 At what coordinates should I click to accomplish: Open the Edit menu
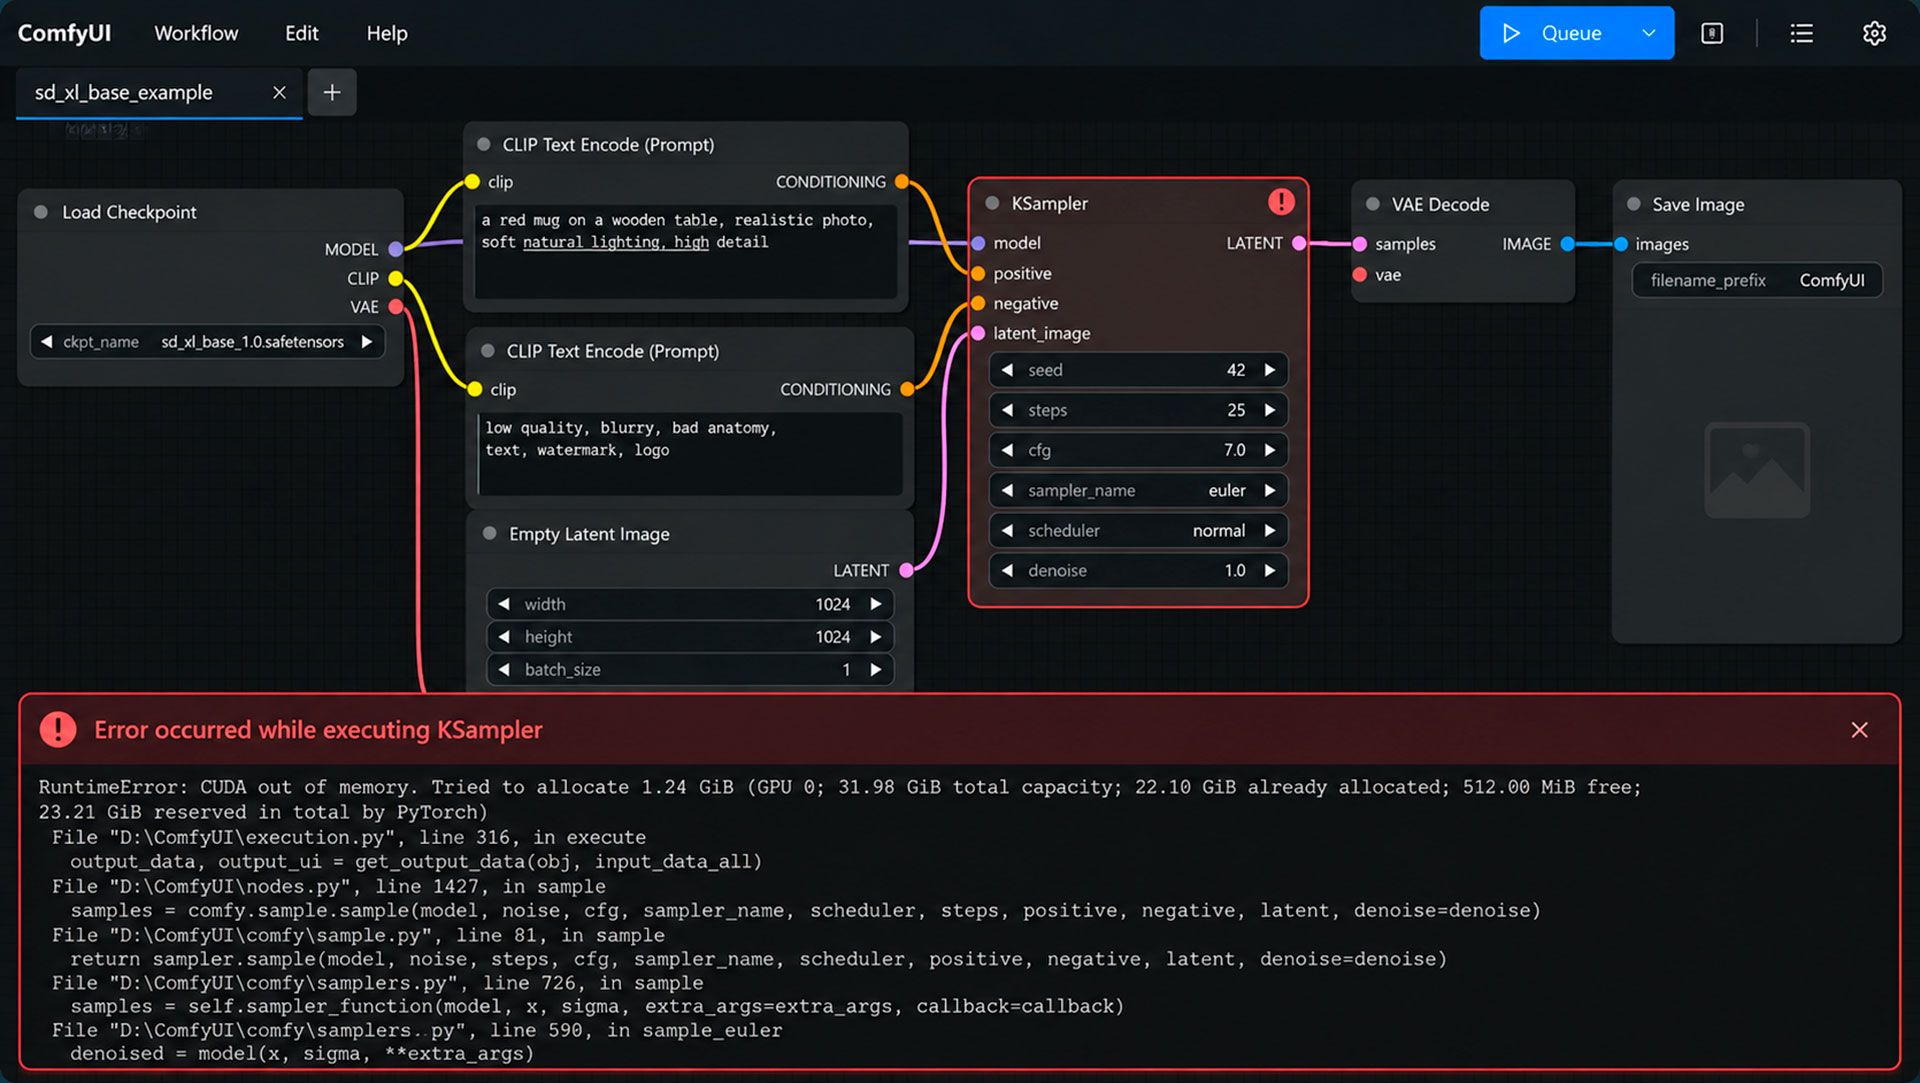click(301, 33)
